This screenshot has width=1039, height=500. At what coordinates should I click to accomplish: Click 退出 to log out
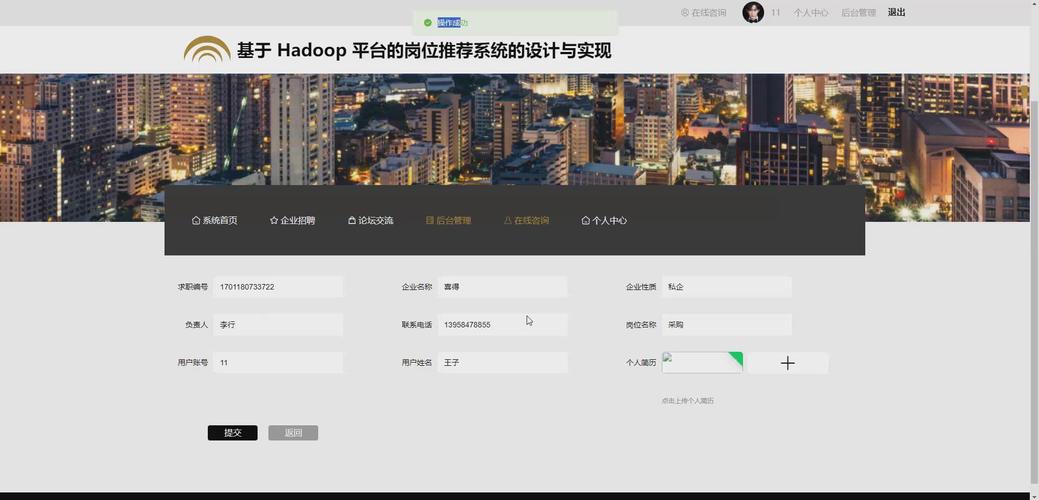point(896,13)
